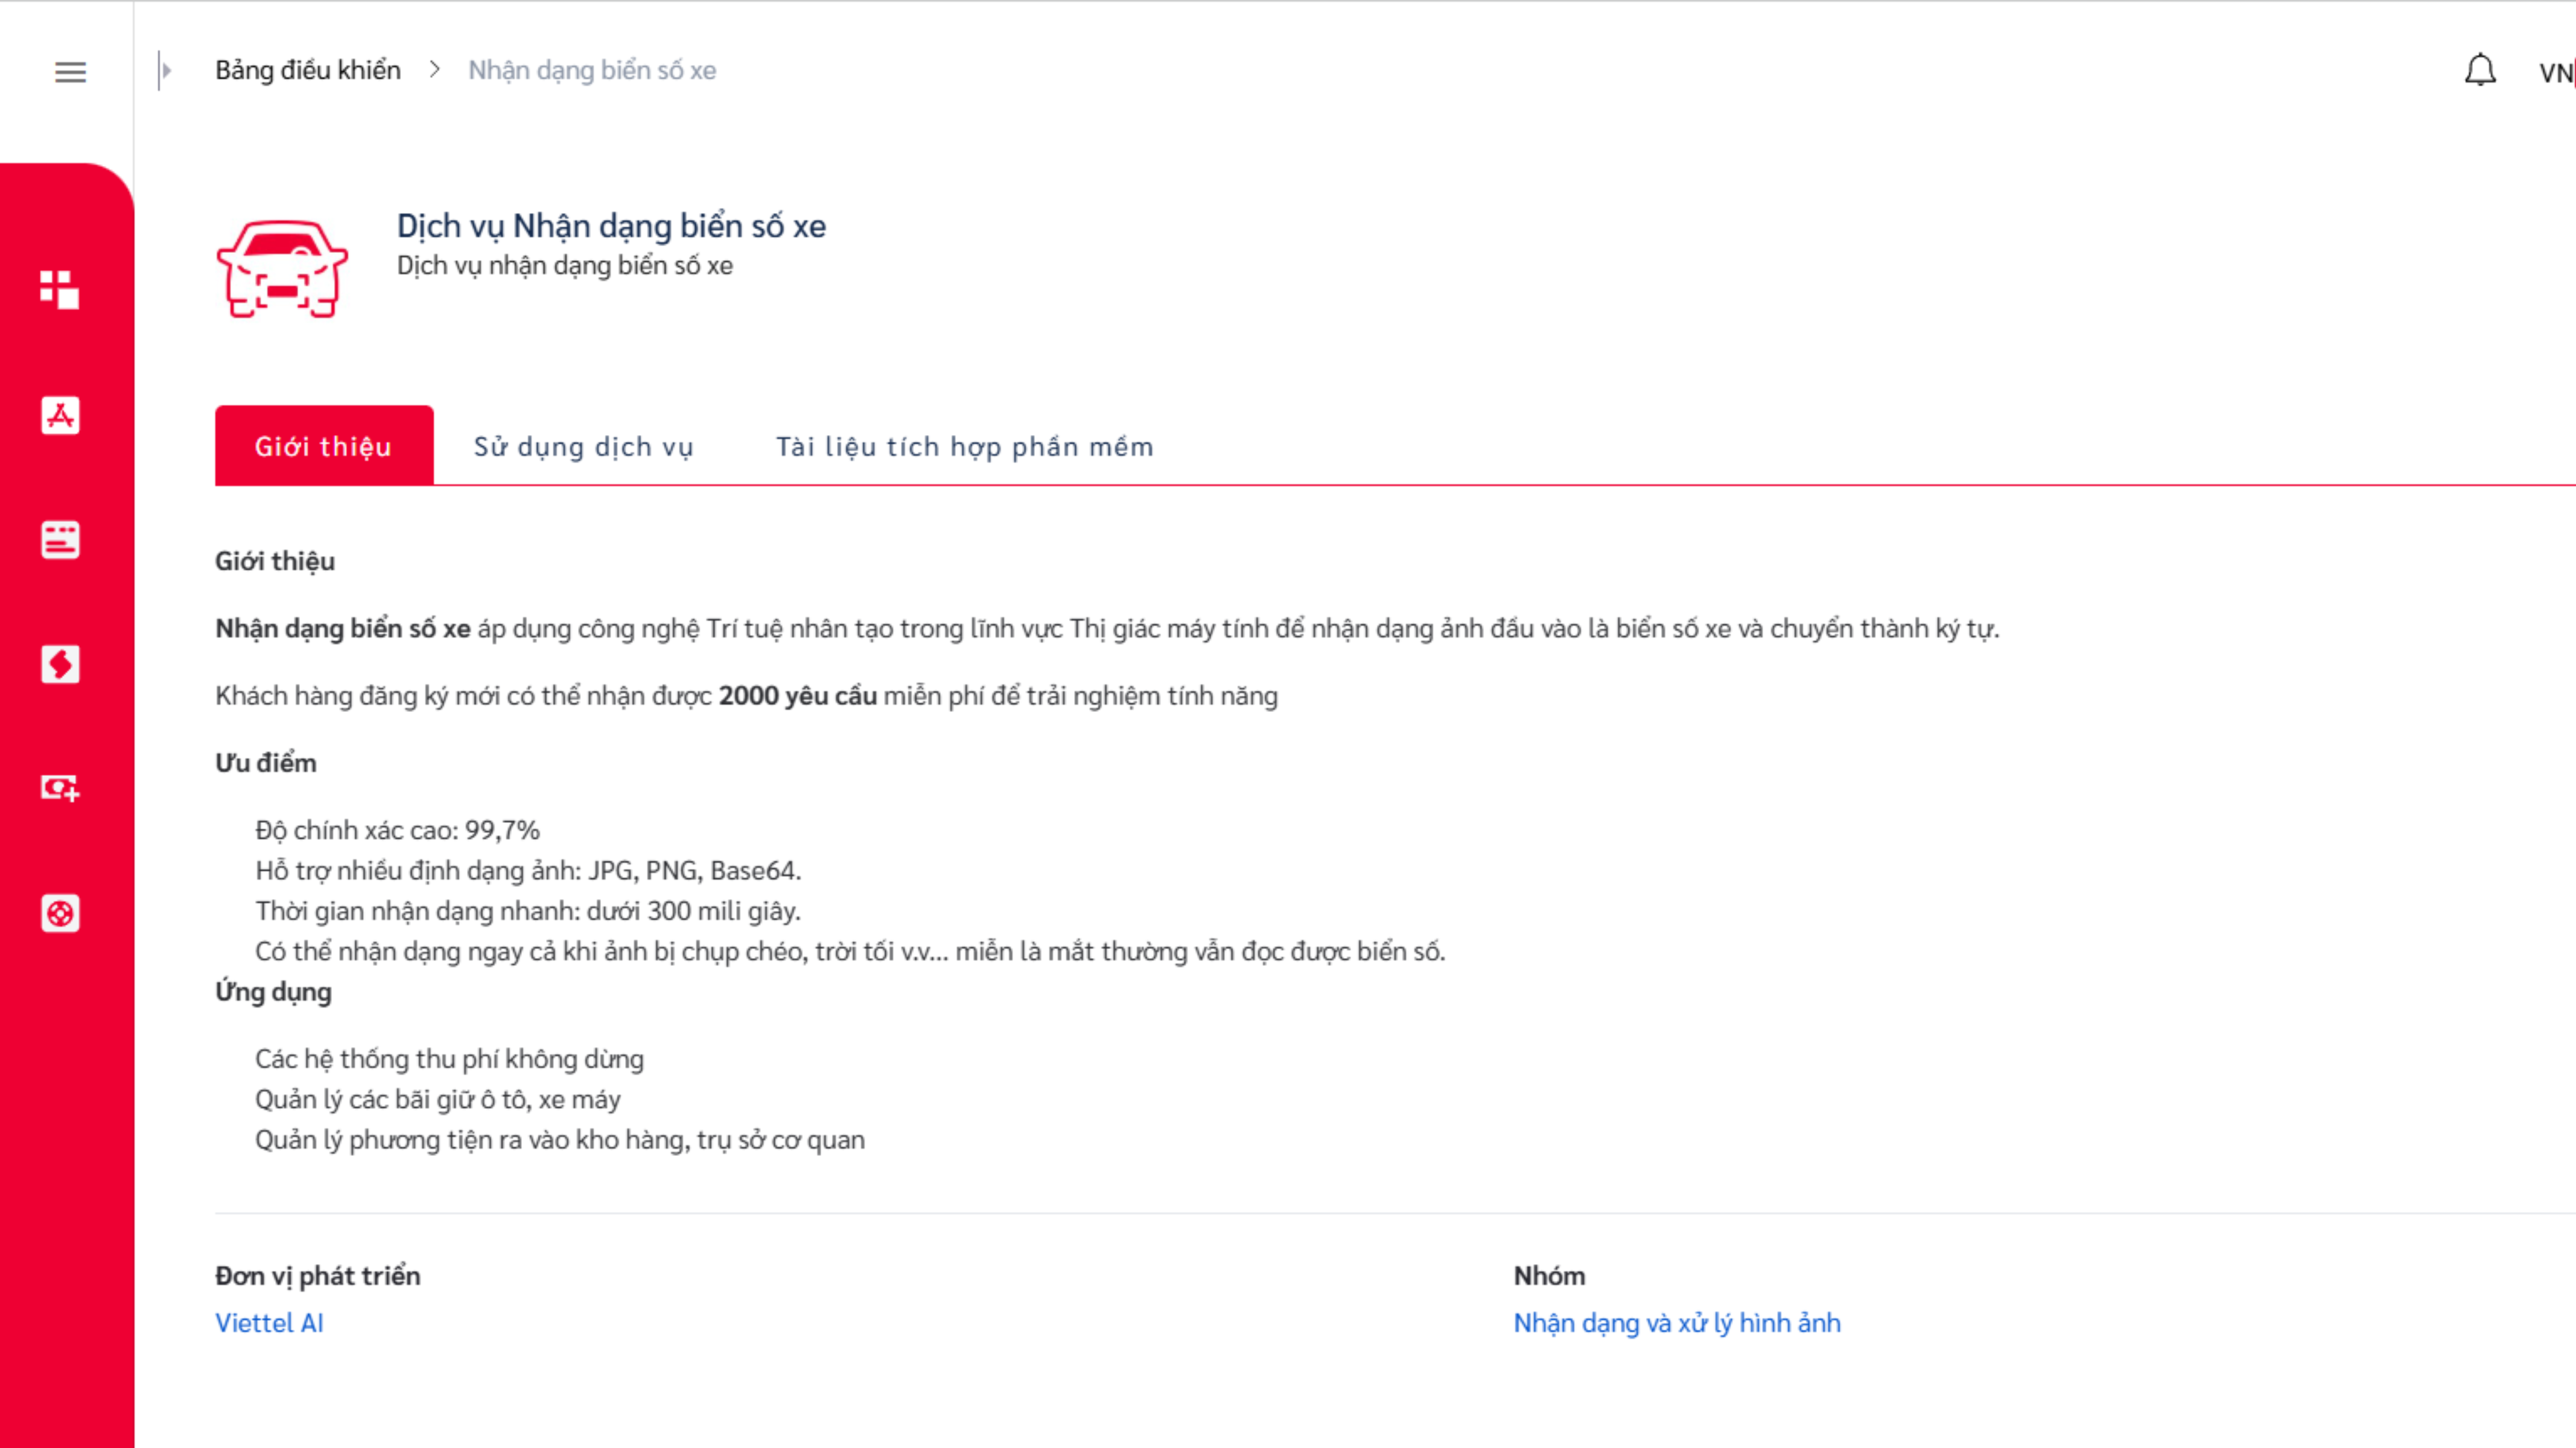Open the lifebuoy support icon in sidebar
2576x1448 pixels.
[60, 913]
